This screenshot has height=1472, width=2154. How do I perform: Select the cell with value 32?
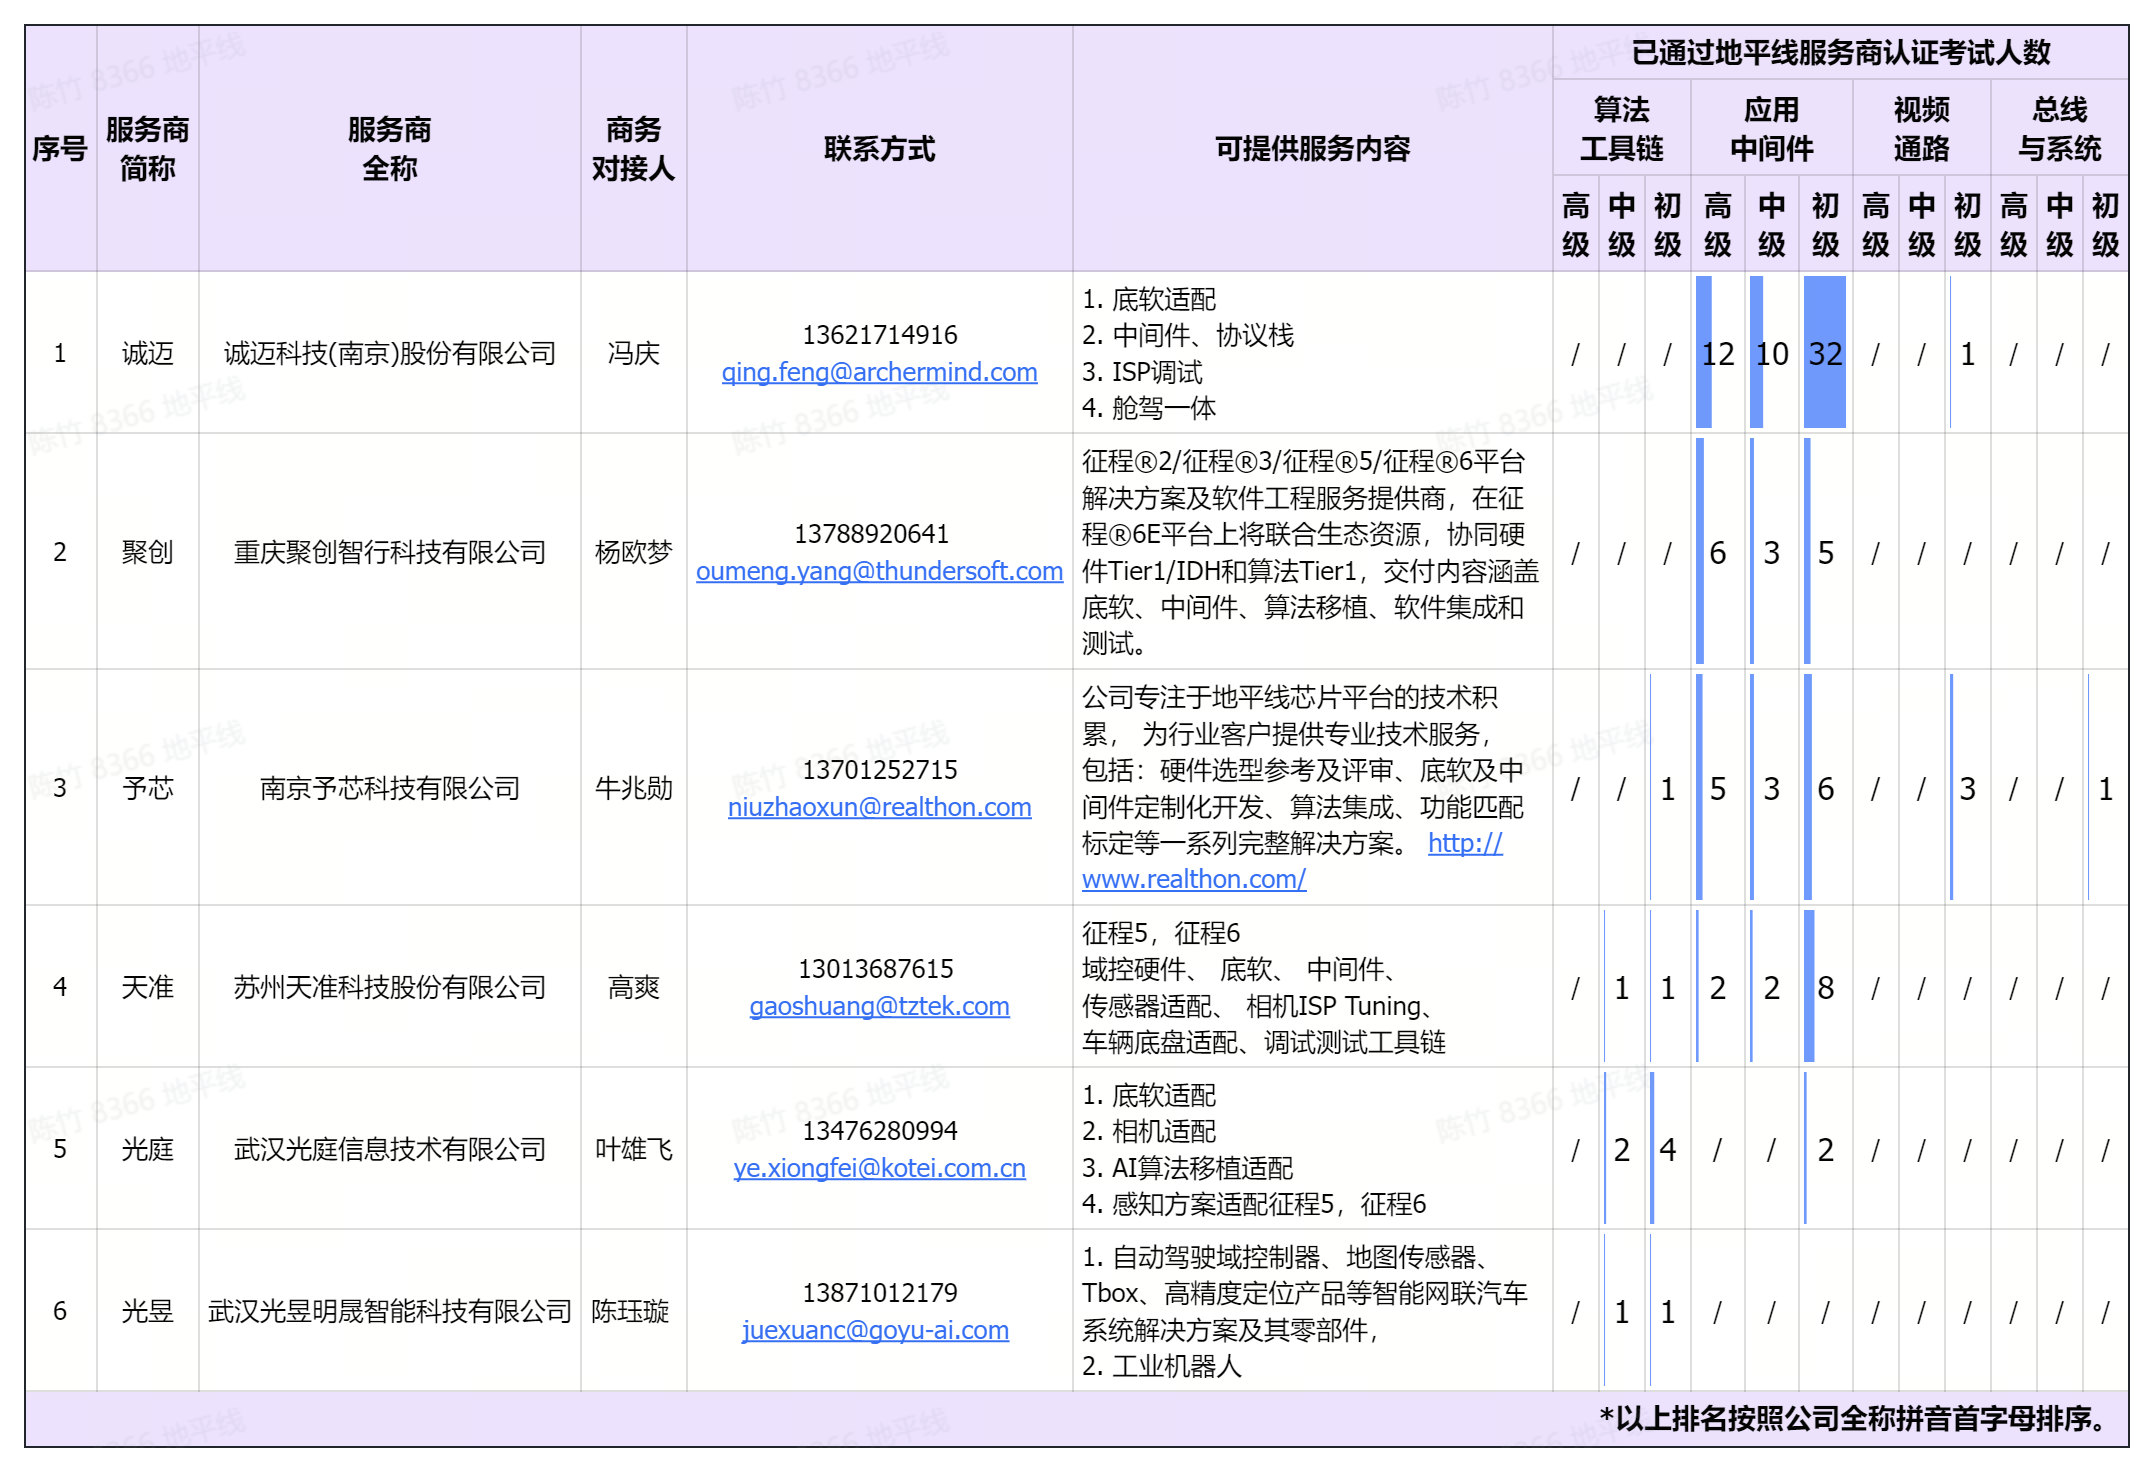click(1825, 353)
